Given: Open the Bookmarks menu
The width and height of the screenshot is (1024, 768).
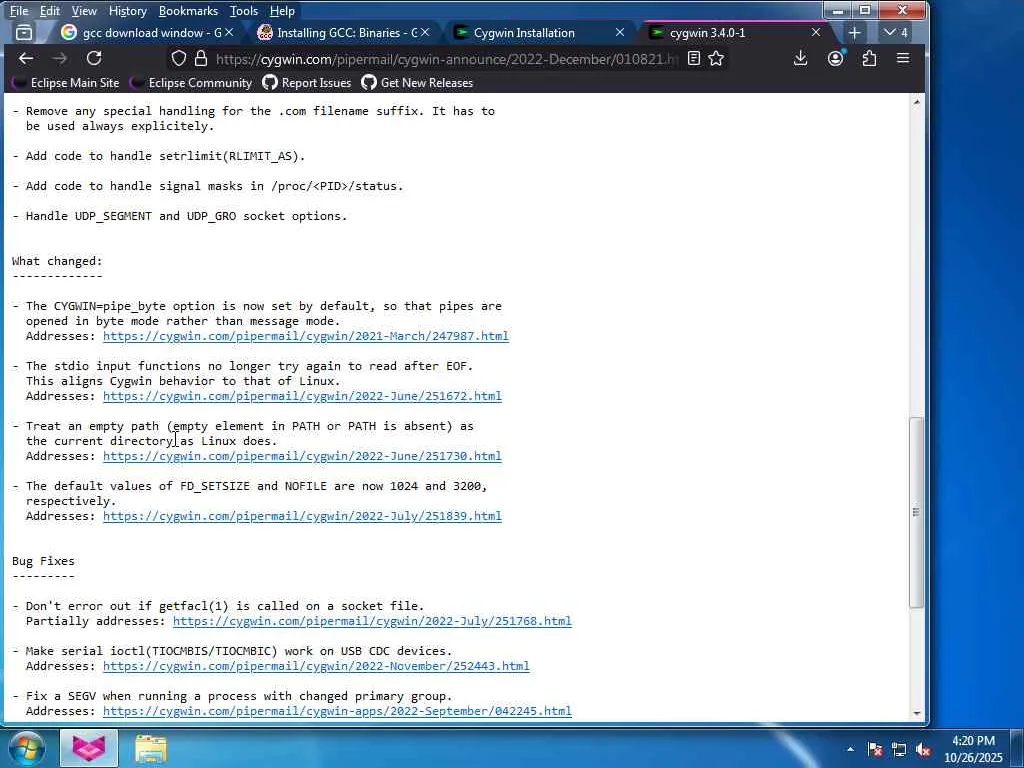Looking at the screenshot, I should tap(188, 11).
